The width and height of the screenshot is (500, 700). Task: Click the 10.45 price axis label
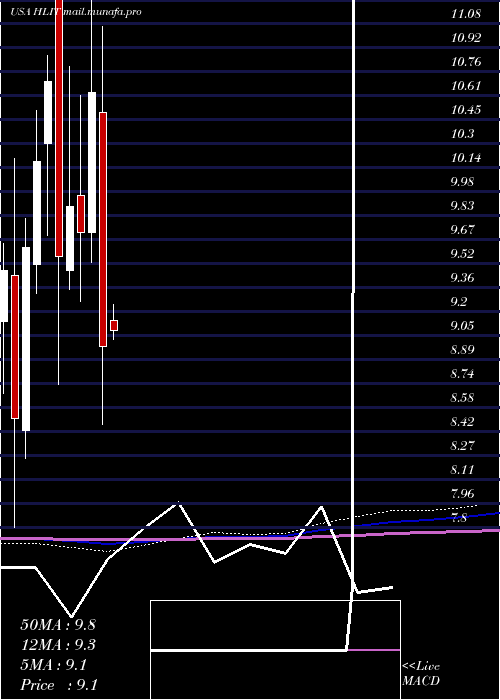pos(466,110)
